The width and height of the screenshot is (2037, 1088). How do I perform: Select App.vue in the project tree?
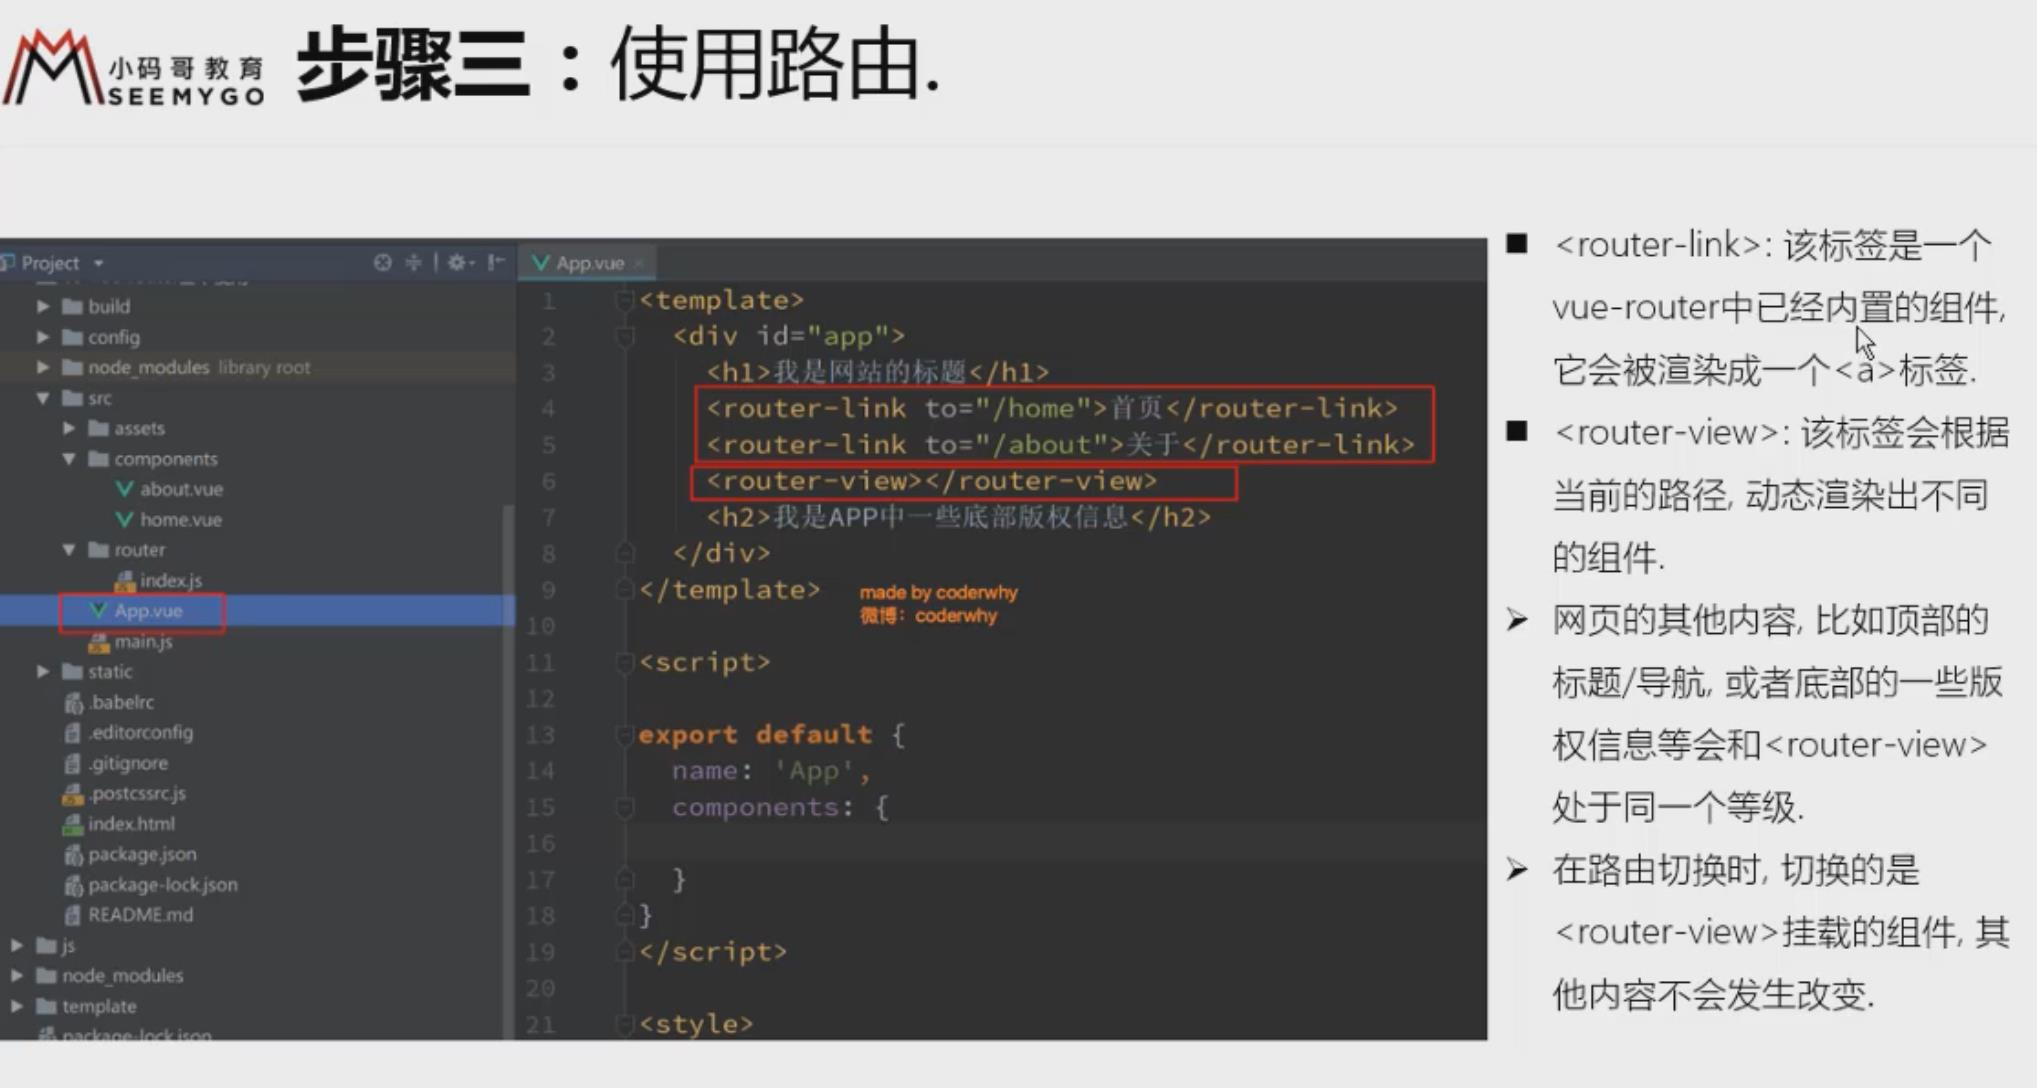click(148, 611)
